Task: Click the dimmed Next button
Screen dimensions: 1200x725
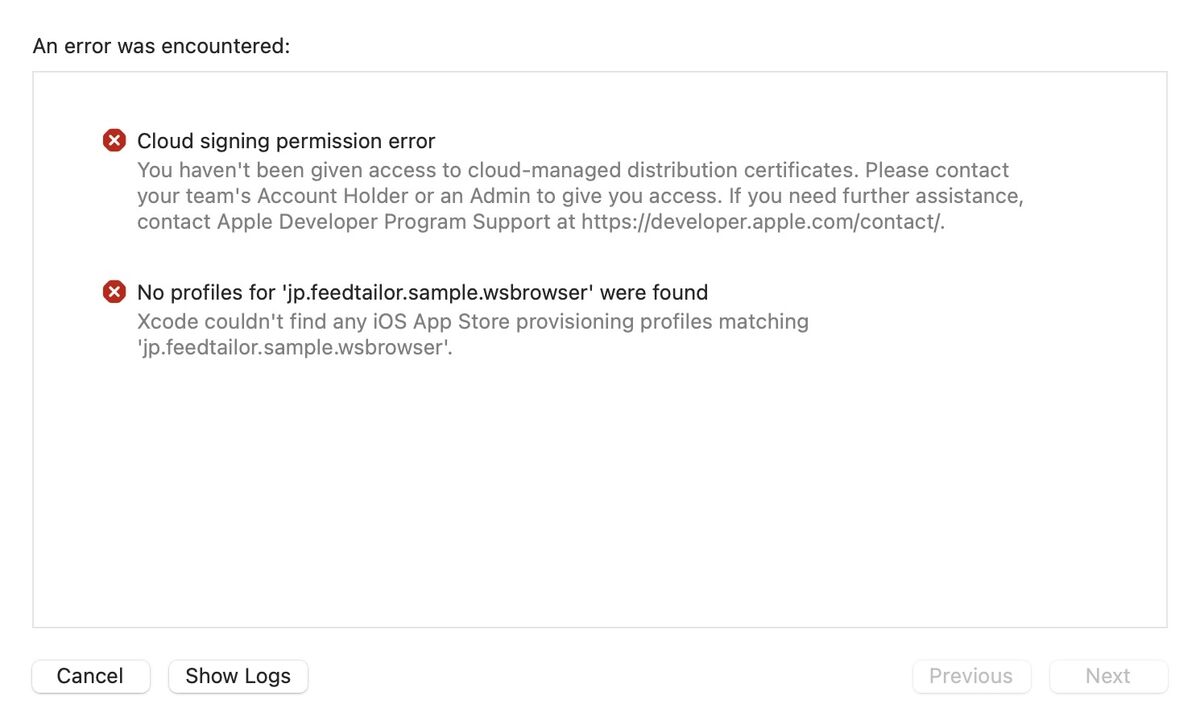Action: tap(1108, 676)
